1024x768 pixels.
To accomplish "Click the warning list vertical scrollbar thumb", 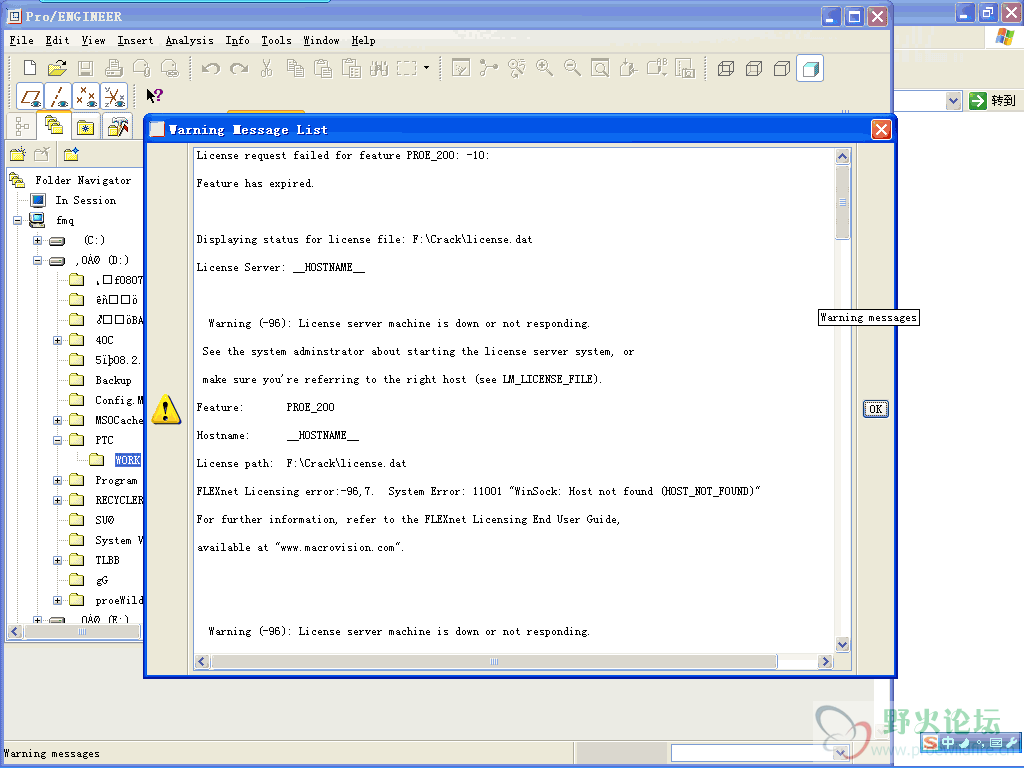I will coord(842,202).
